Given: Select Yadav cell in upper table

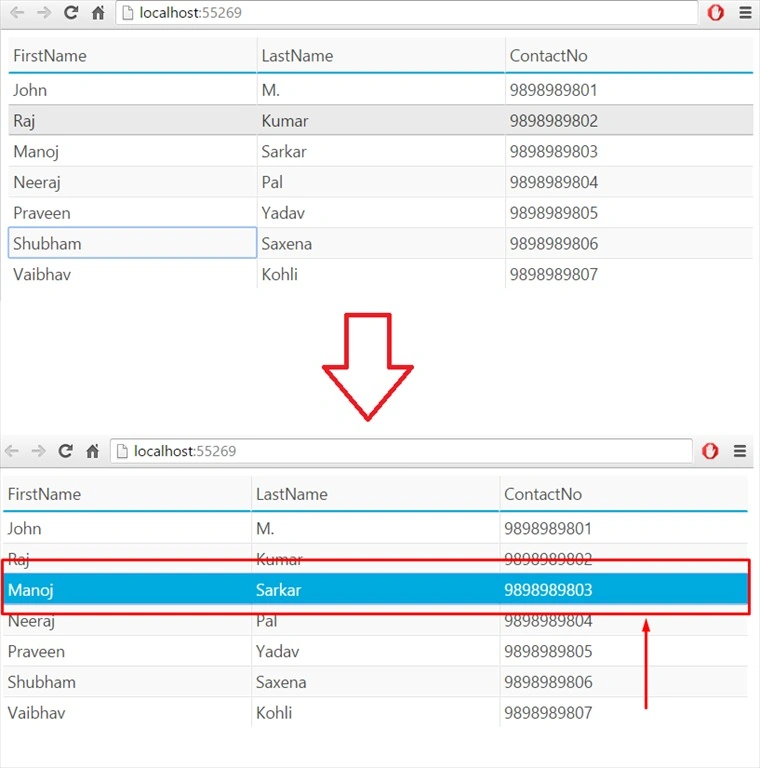Looking at the screenshot, I should (x=381, y=213).
